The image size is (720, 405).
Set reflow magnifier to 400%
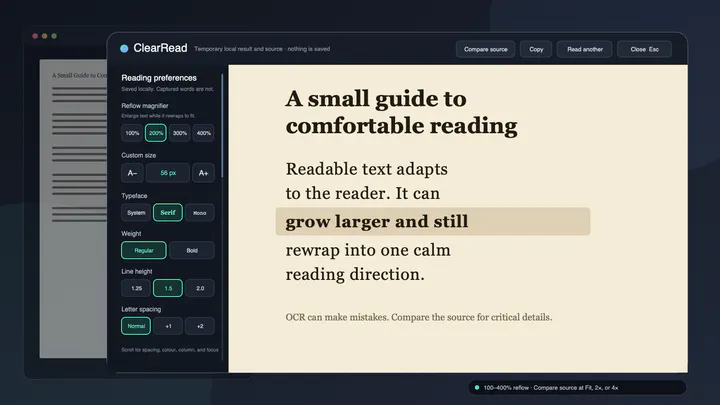203,133
